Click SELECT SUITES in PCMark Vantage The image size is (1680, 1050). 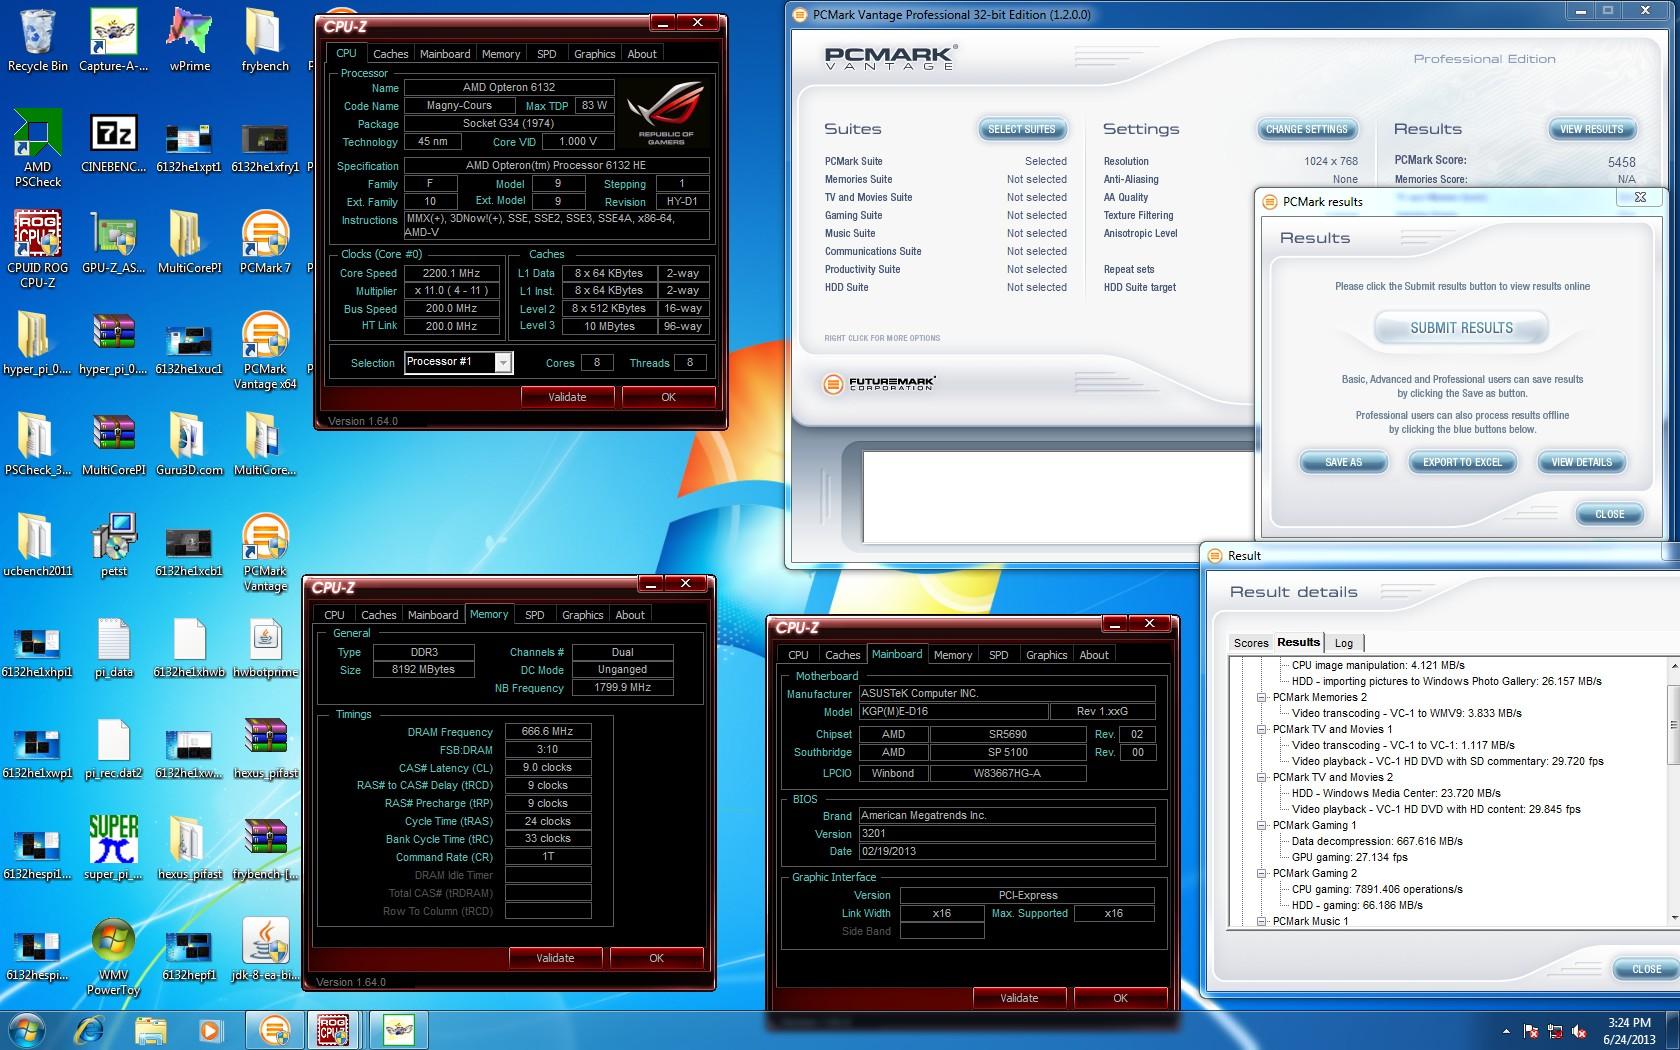tap(1022, 129)
